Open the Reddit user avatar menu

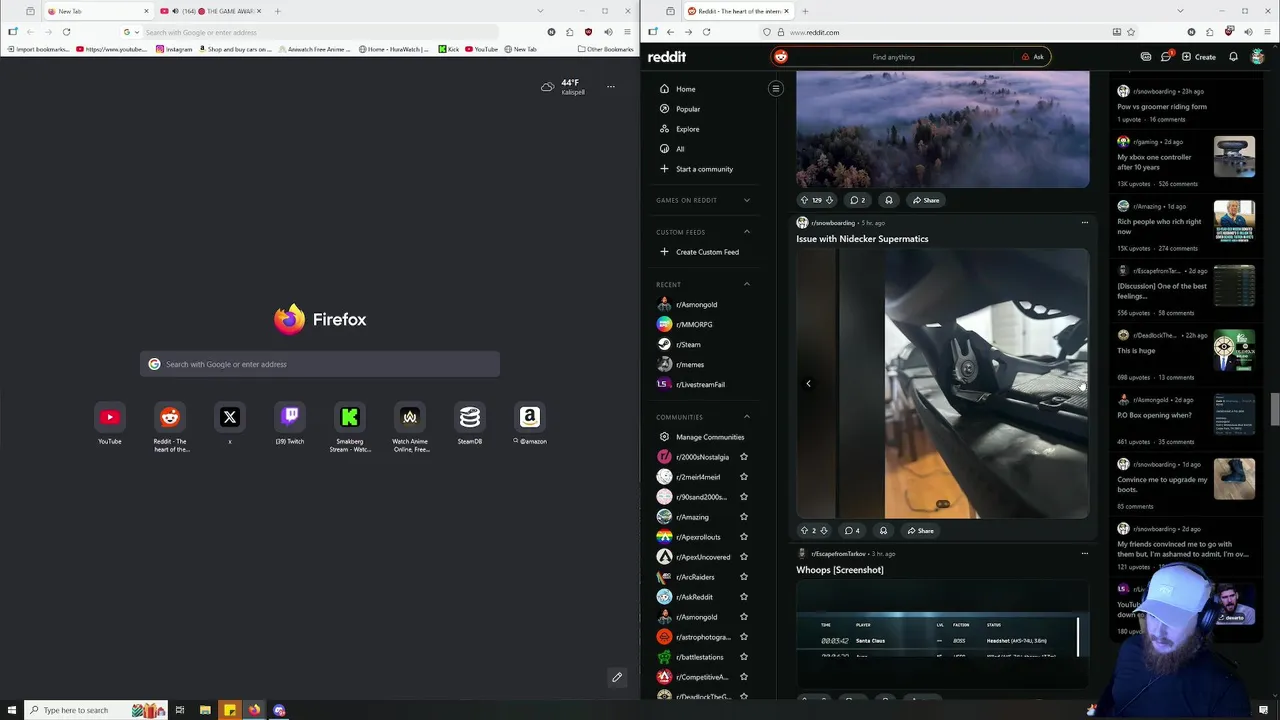[x=1258, y=57]
